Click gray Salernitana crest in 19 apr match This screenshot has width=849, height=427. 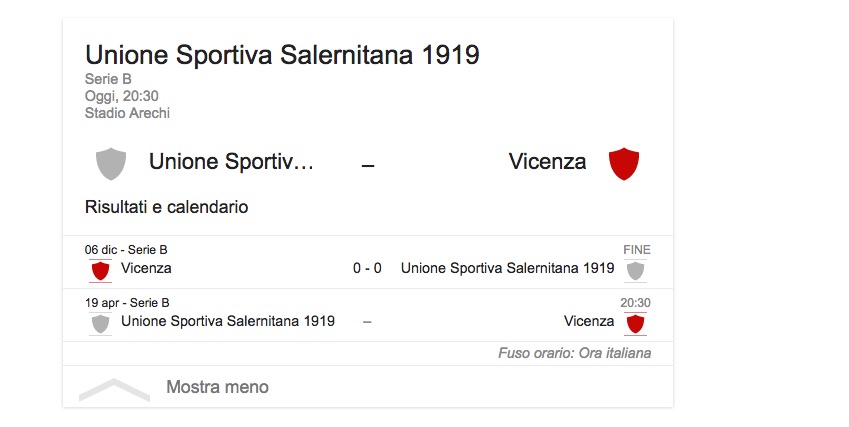pos(100,323)
